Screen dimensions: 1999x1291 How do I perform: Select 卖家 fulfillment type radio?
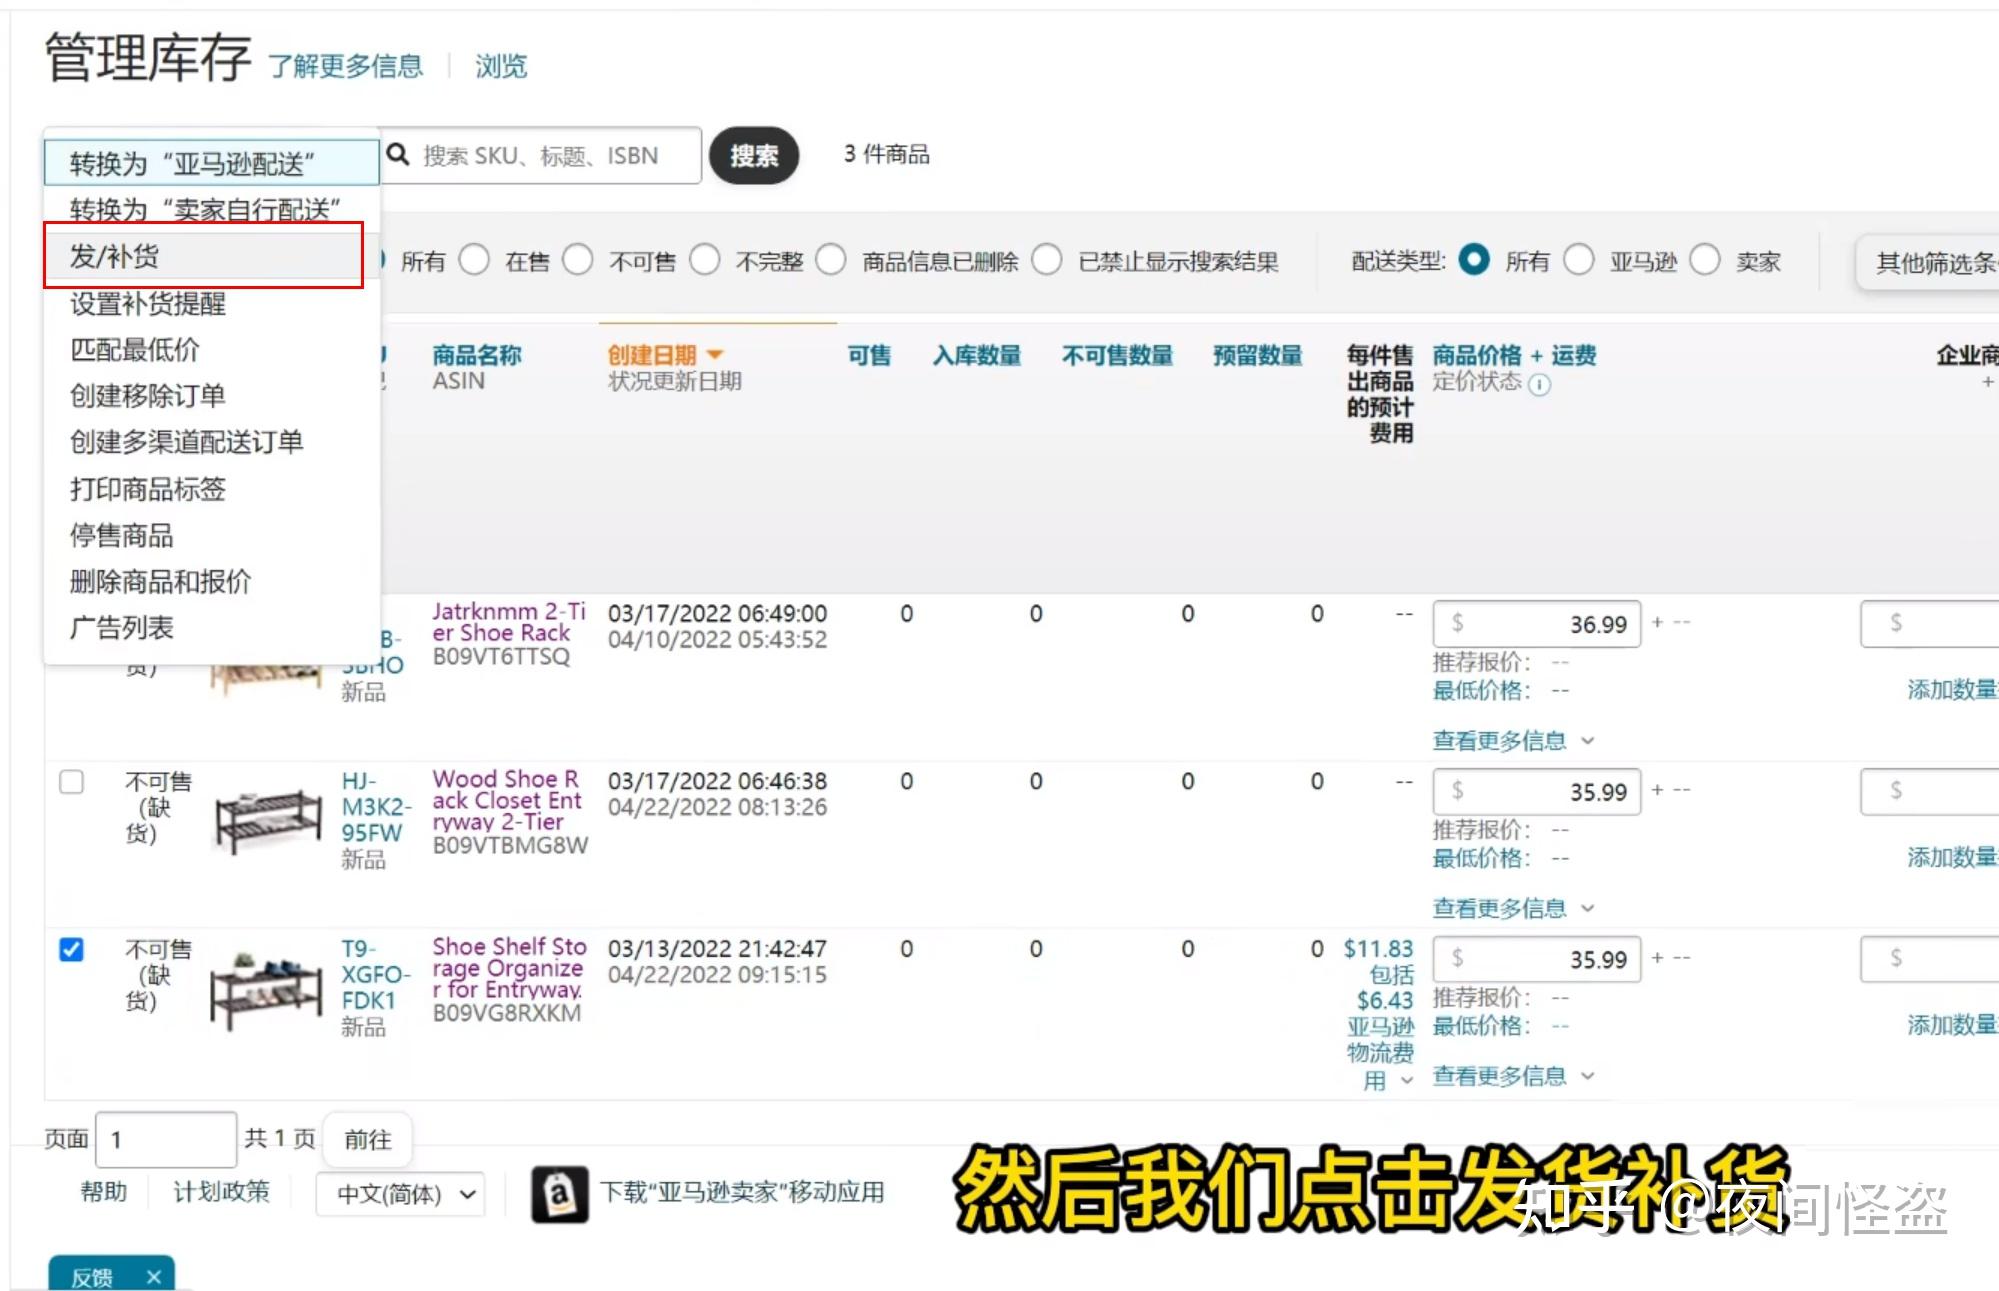tap(1704, 261)
